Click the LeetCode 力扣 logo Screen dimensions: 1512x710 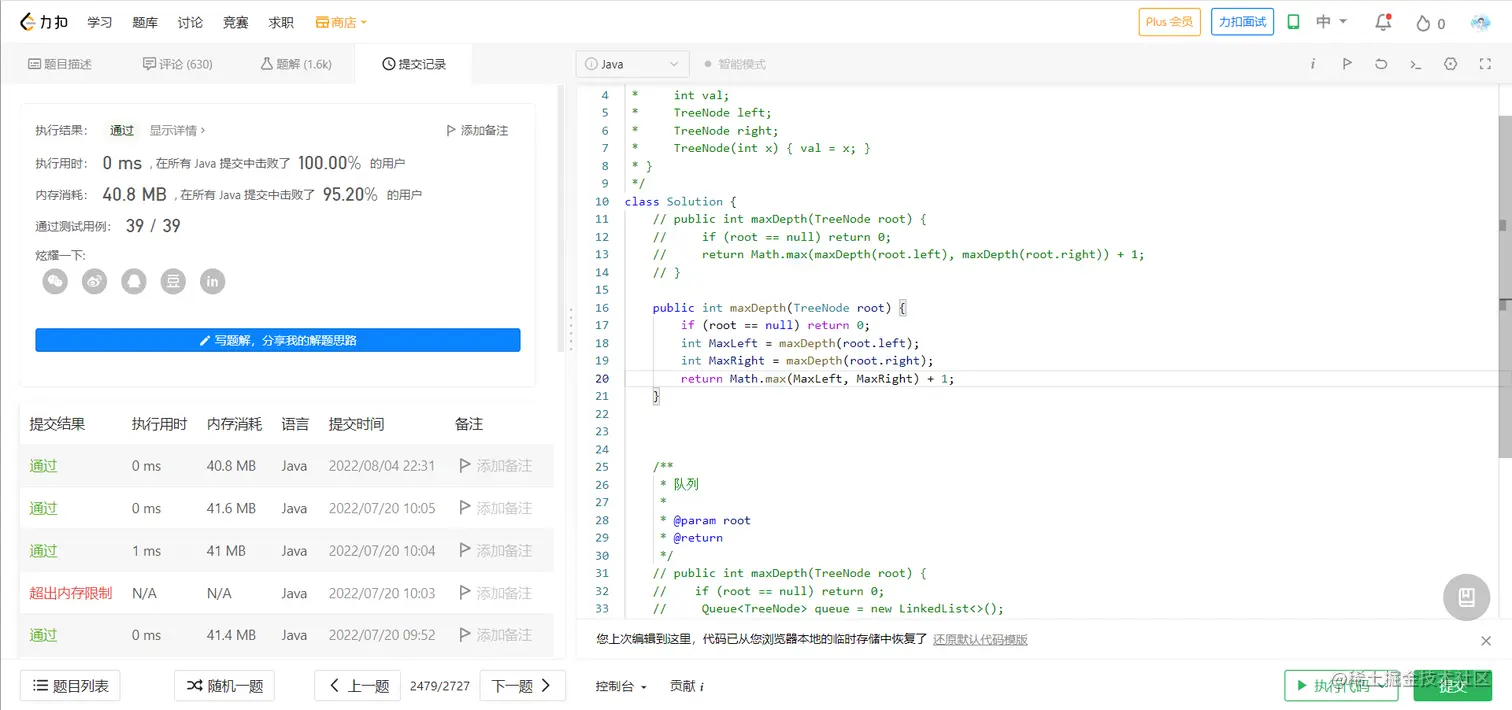point(43,22)
